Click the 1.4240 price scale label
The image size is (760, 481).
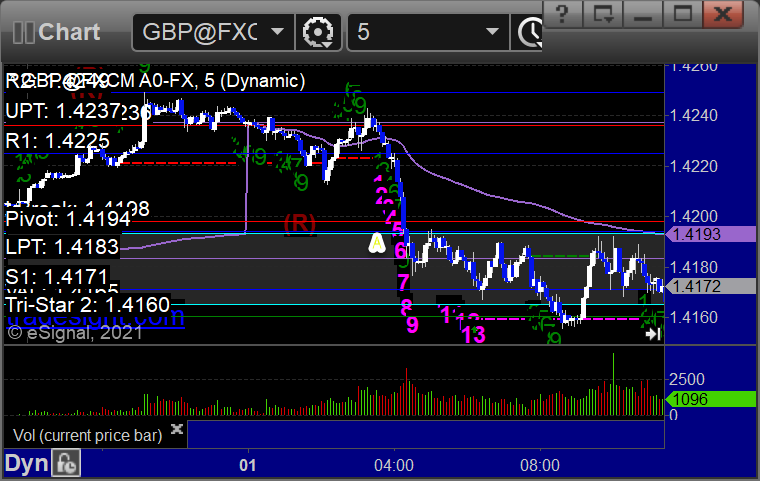(x=694, y=115)
